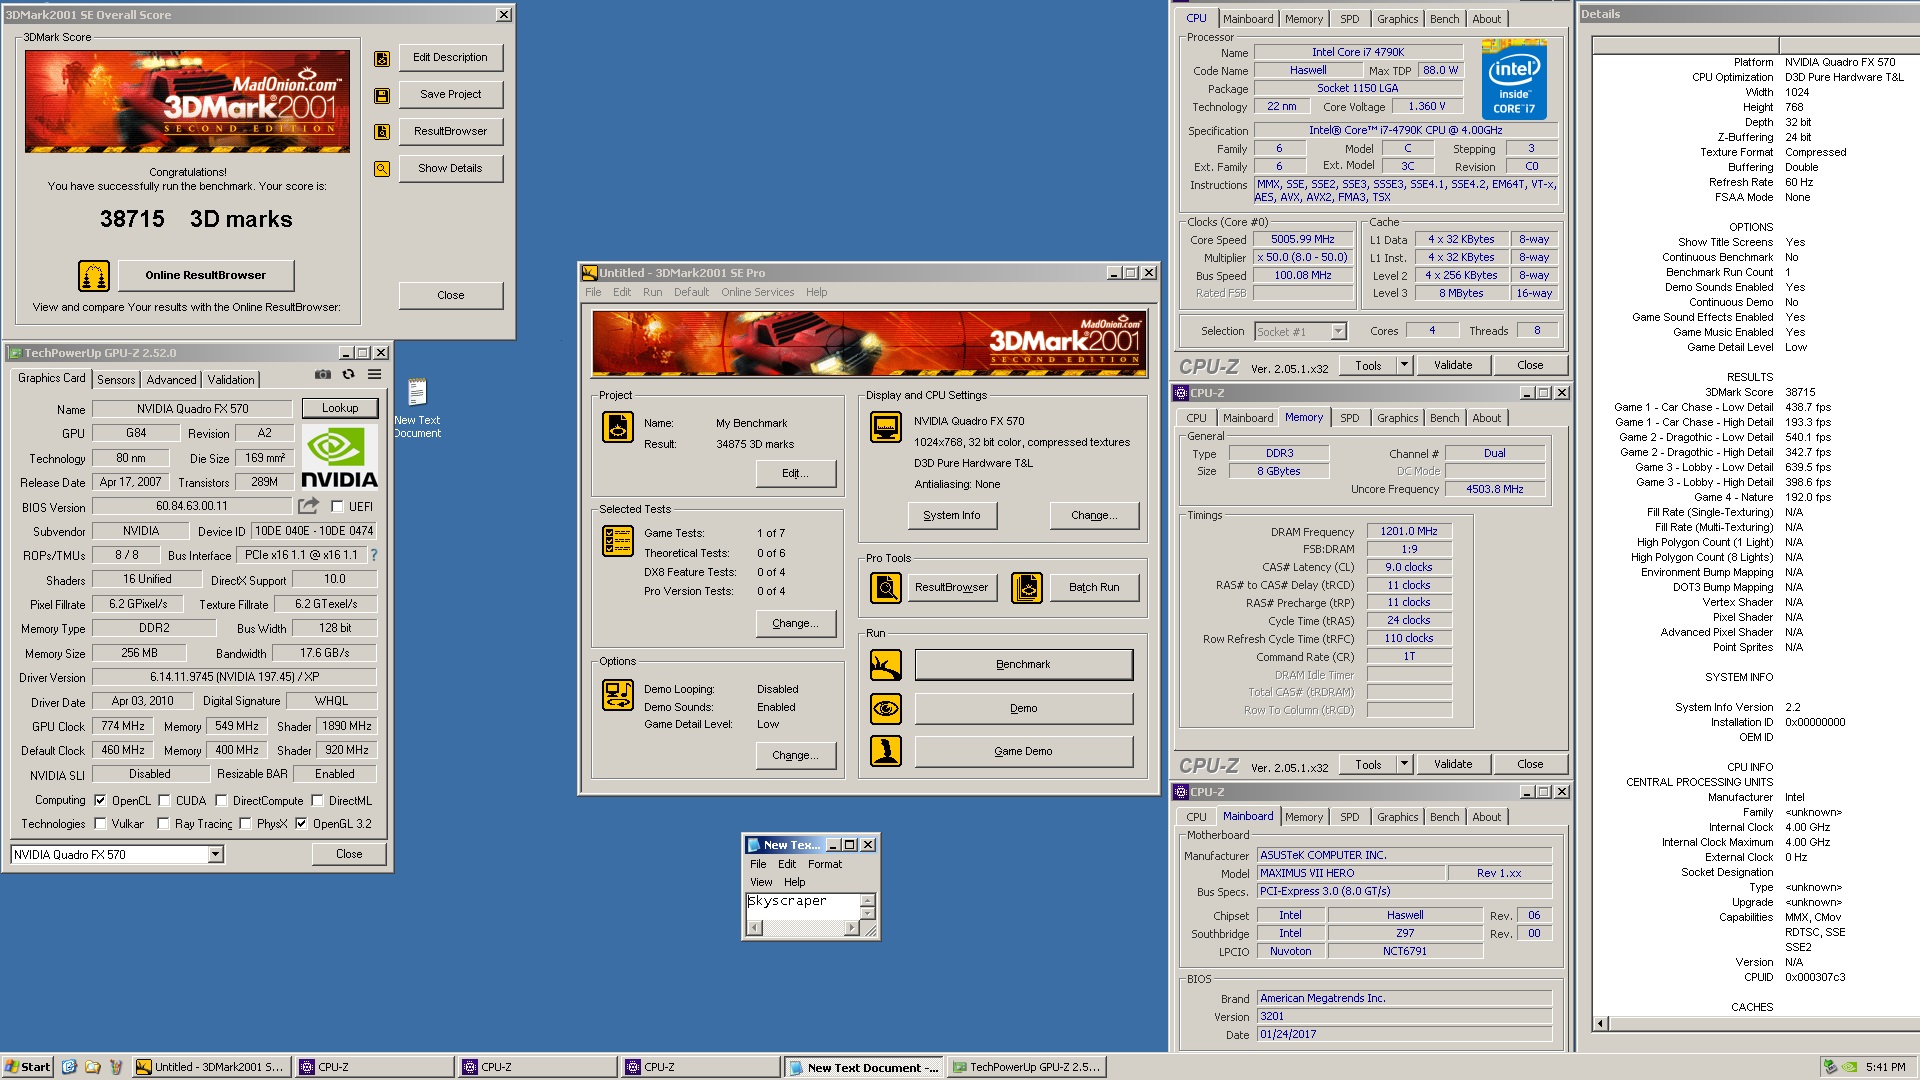The width and height of the screenshot is (1920, 1080).
Task: Expand Tools dropdown arrow in CPU tab window
Action: point(1404,366)
